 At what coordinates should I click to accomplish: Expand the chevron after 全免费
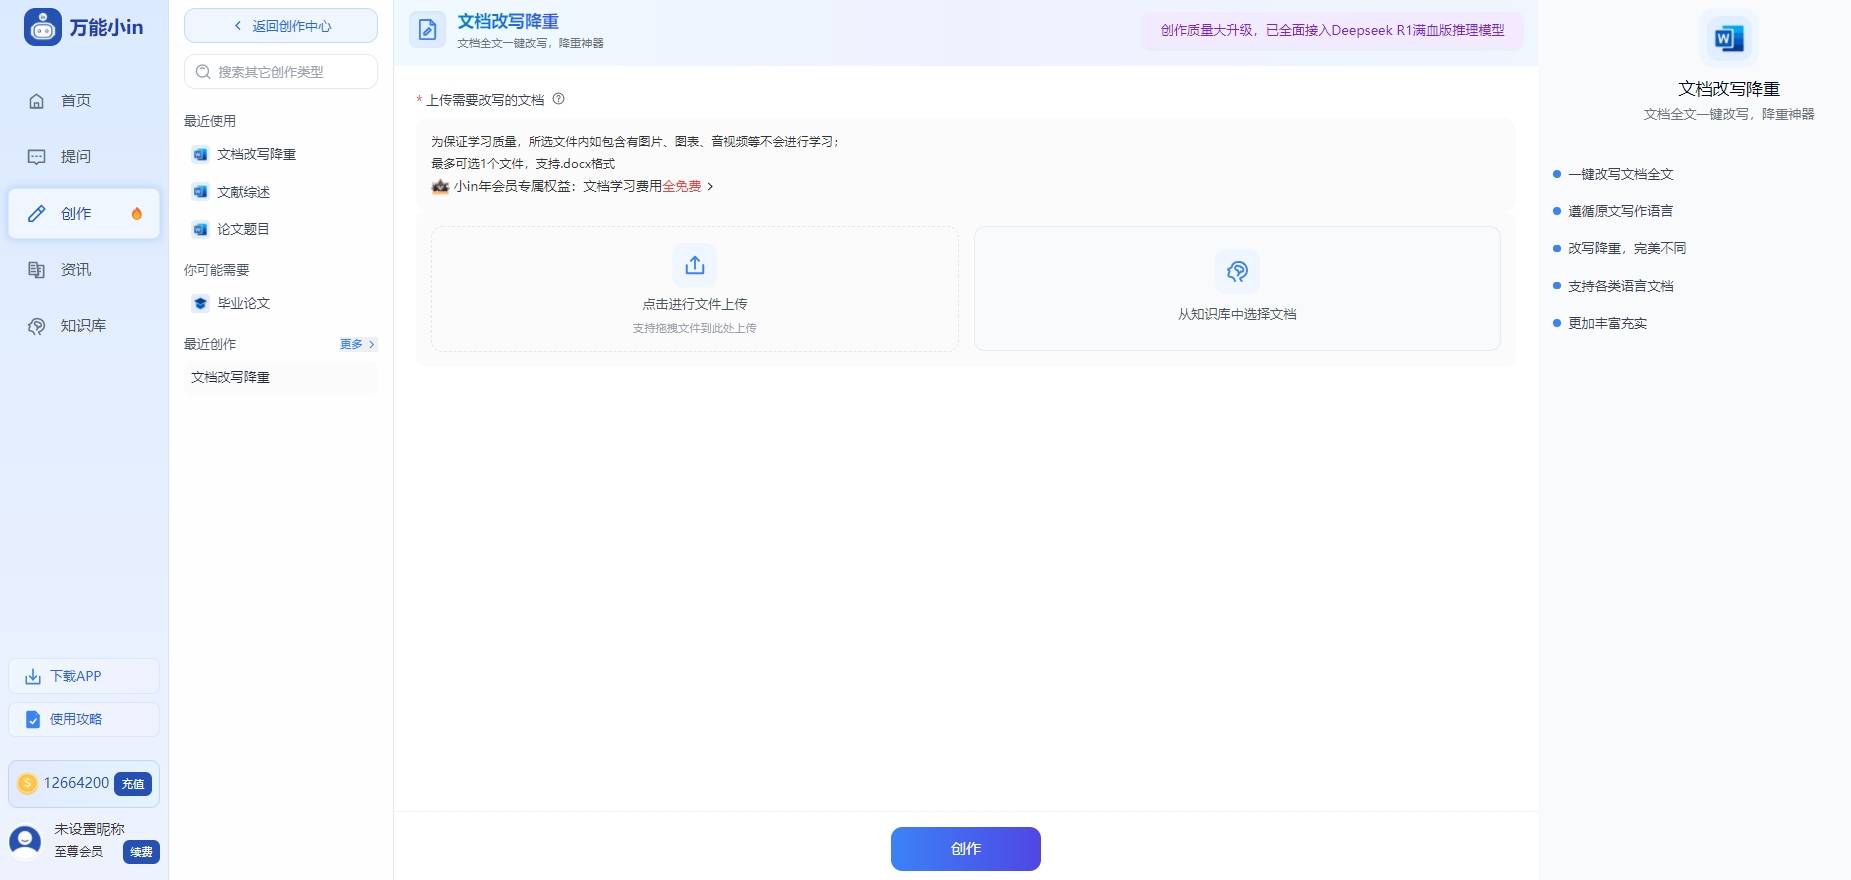[x=710, y=186]
